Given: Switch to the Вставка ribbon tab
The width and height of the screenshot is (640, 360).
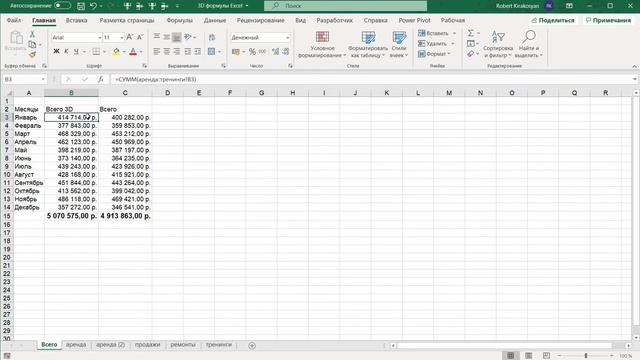Looking at the screenshot, I should [x=76, y=20].
